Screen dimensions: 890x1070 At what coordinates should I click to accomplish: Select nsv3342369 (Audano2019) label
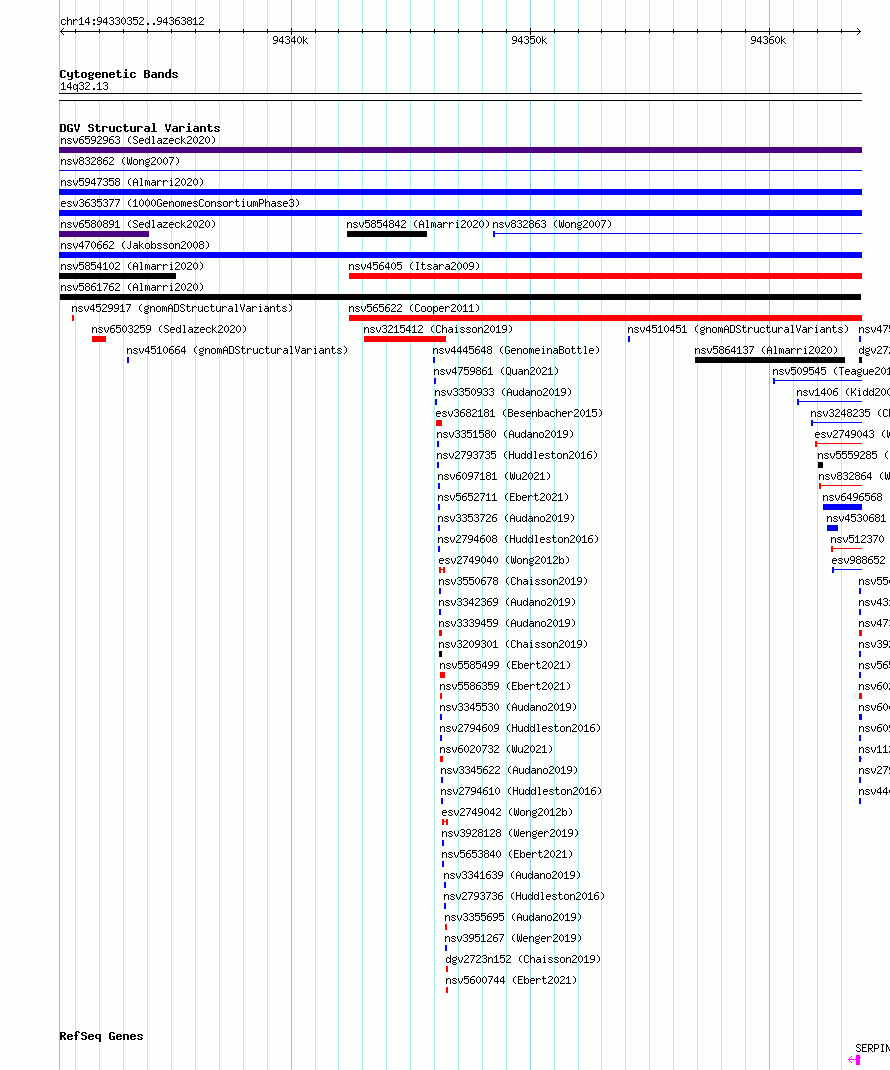point(507,603)
